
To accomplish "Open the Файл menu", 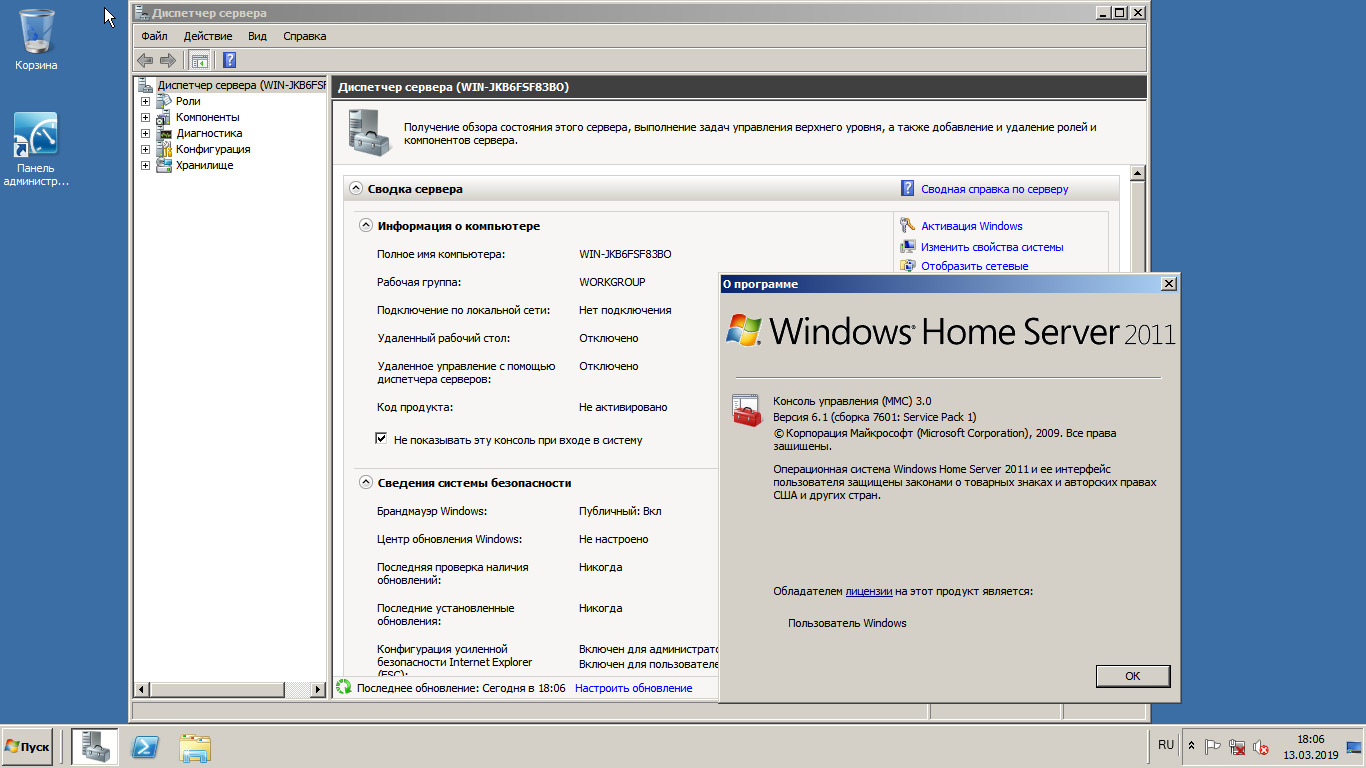I will pyautogui.click(x=154, y=36).
